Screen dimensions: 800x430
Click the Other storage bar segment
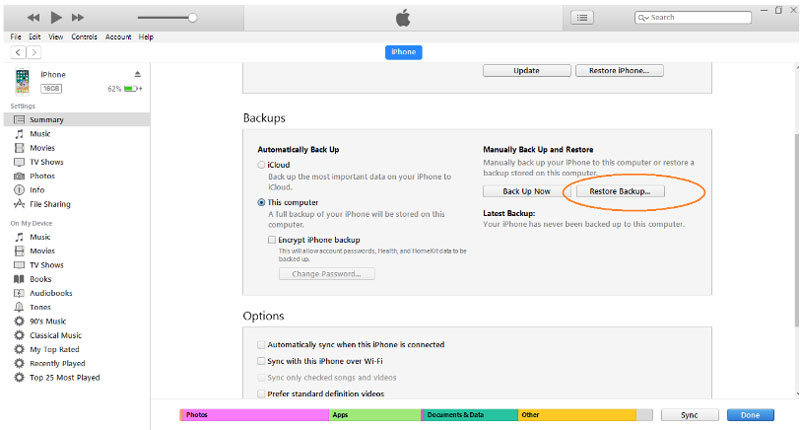point(577,415)
